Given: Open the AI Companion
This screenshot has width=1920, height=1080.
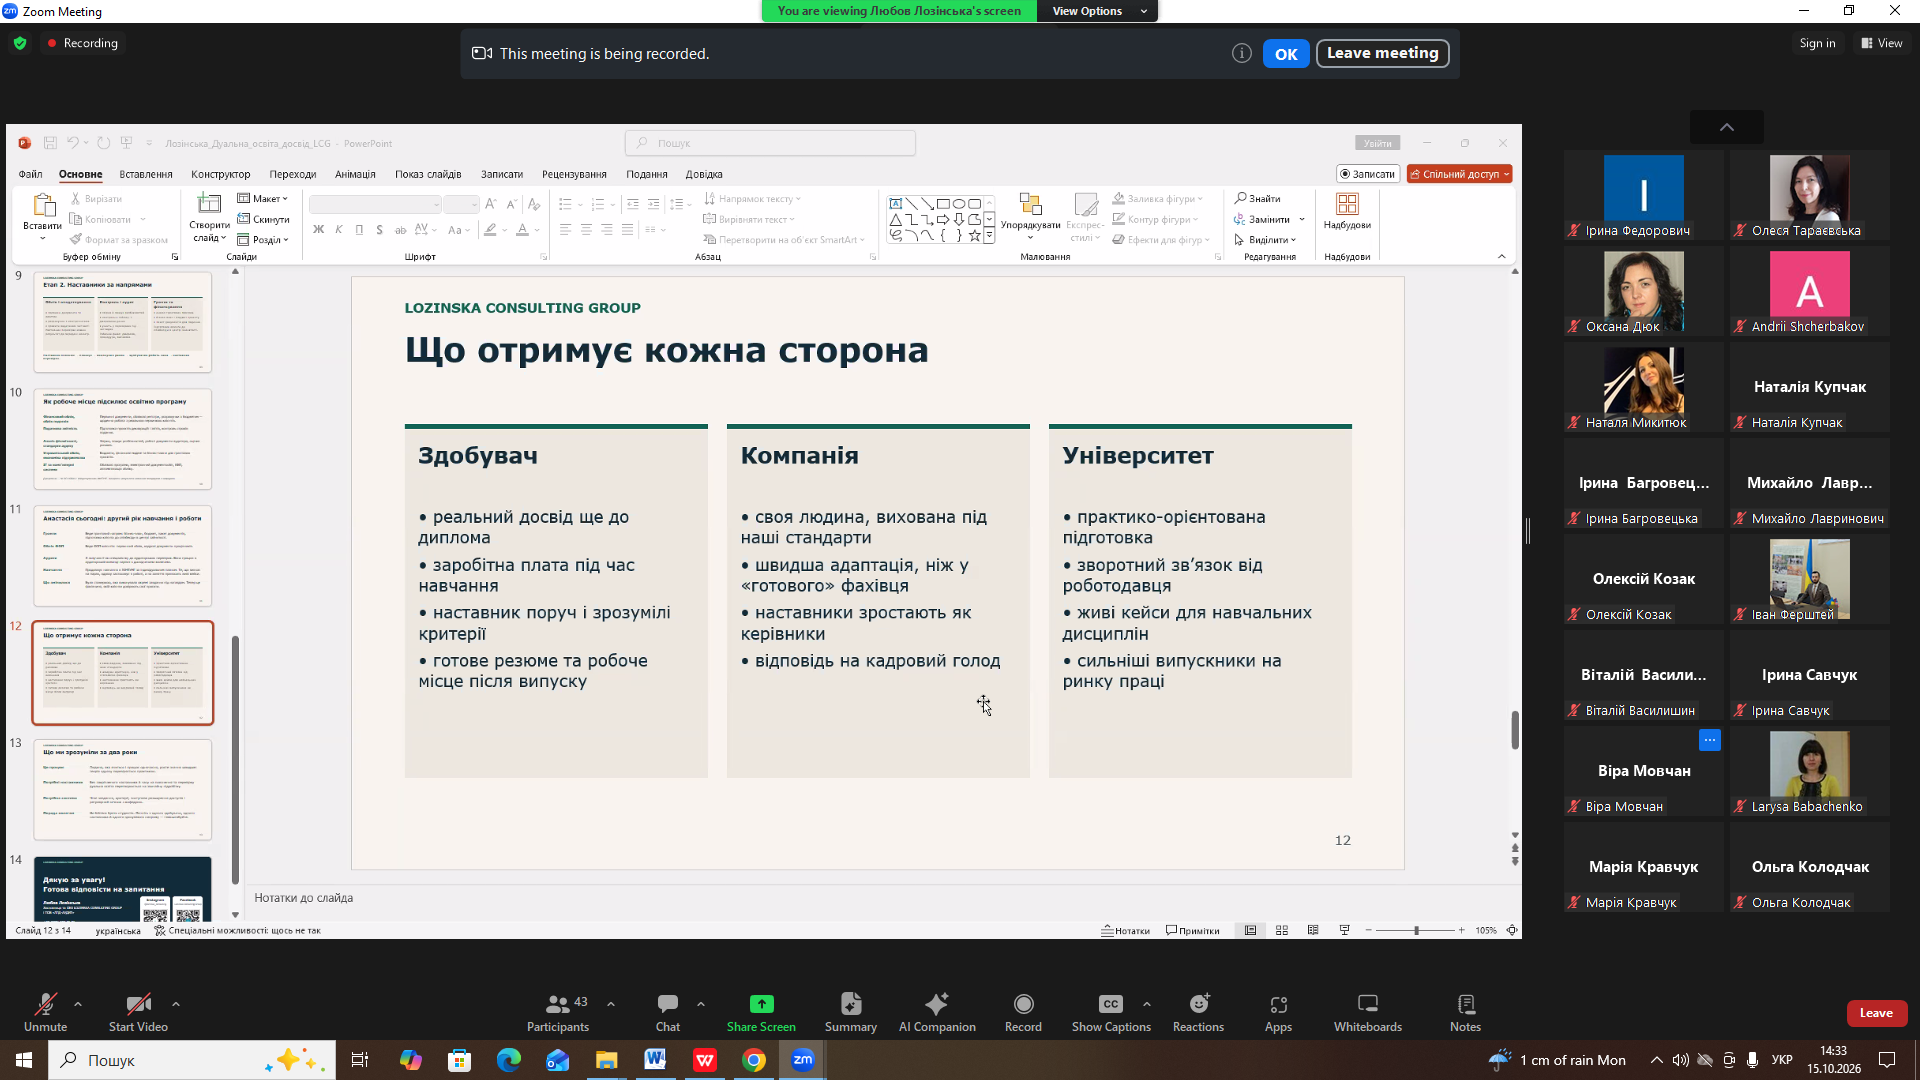Looking at the screenshot, I should (x=937, y=1012).
